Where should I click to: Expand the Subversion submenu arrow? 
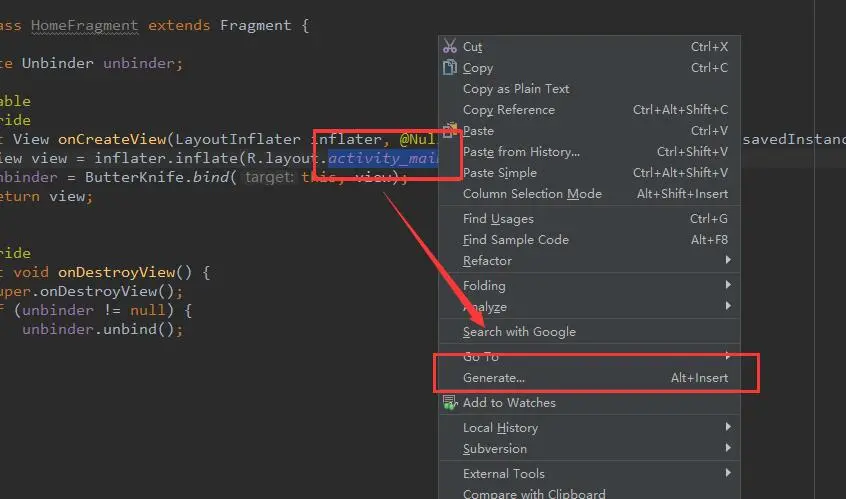pos(728,448)
